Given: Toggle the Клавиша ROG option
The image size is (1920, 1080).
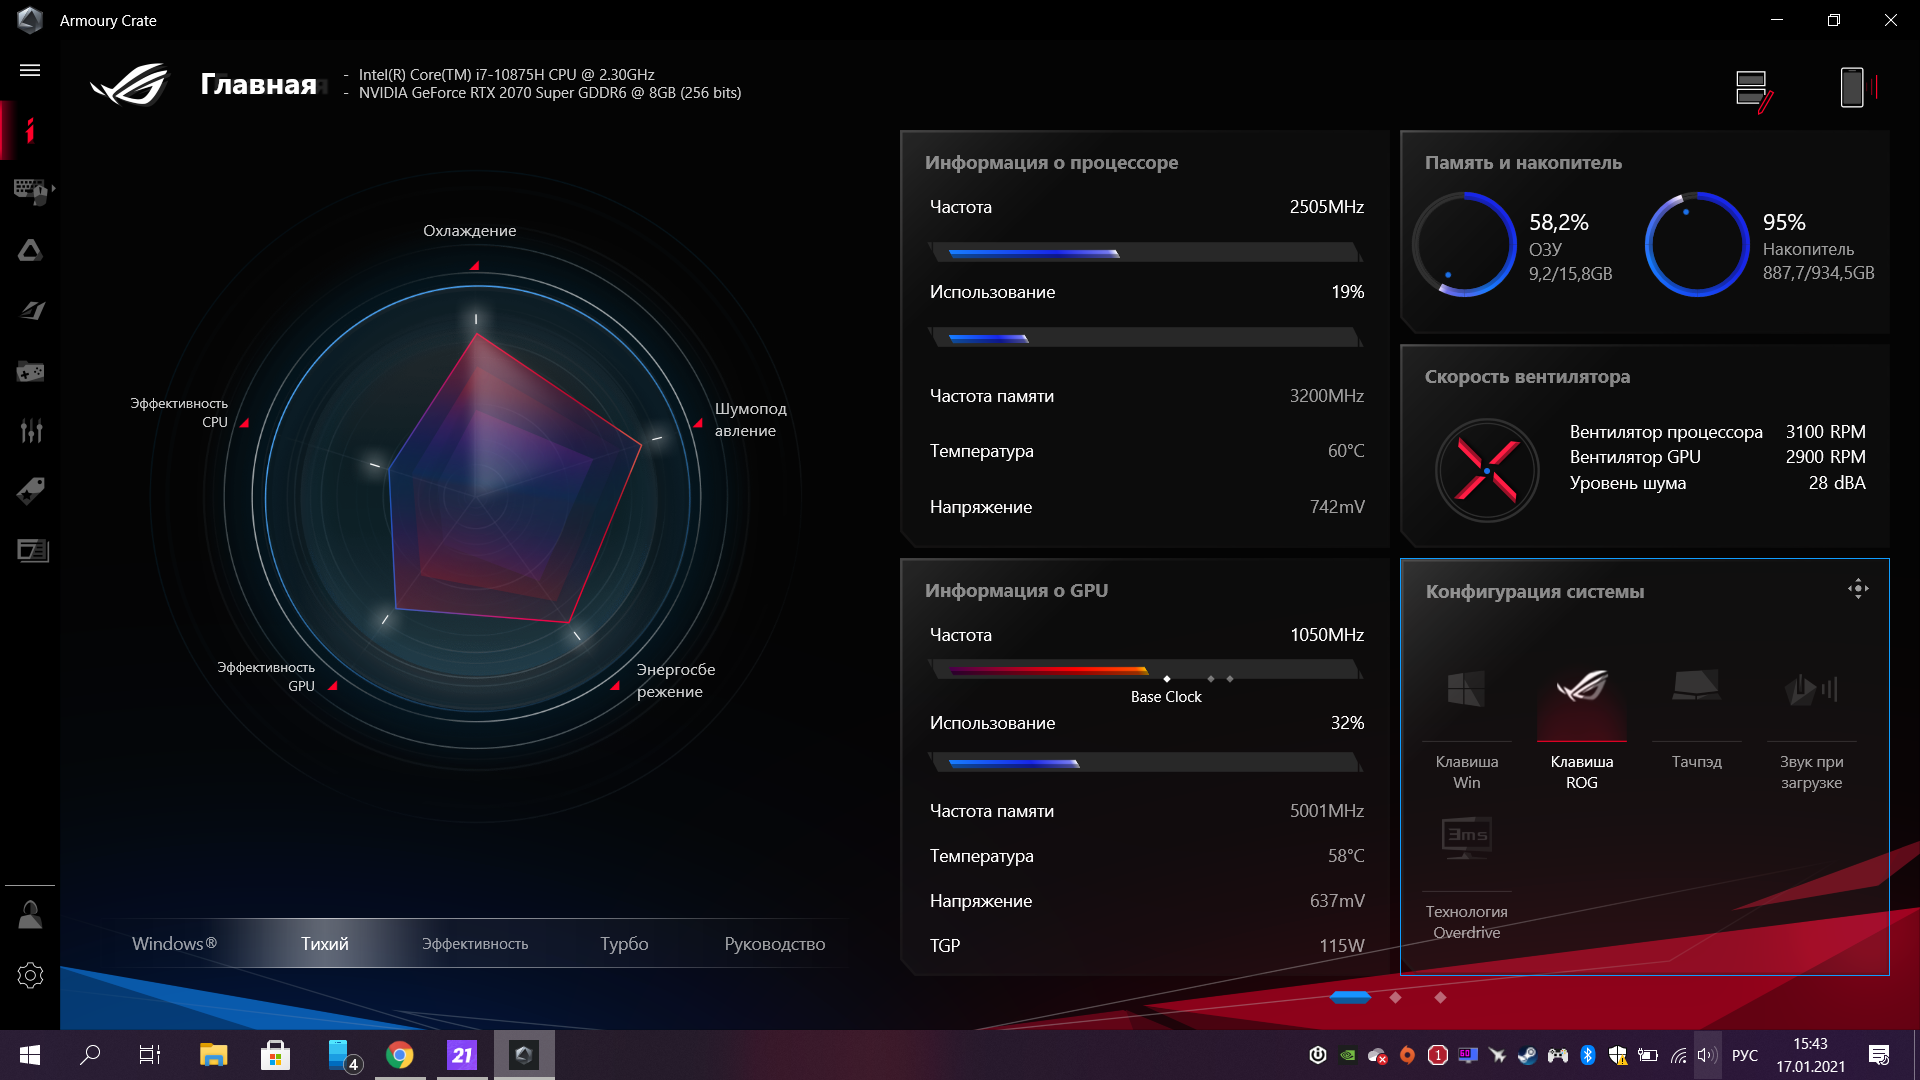Looking at the screenshot, I should tap(1582, 730).
